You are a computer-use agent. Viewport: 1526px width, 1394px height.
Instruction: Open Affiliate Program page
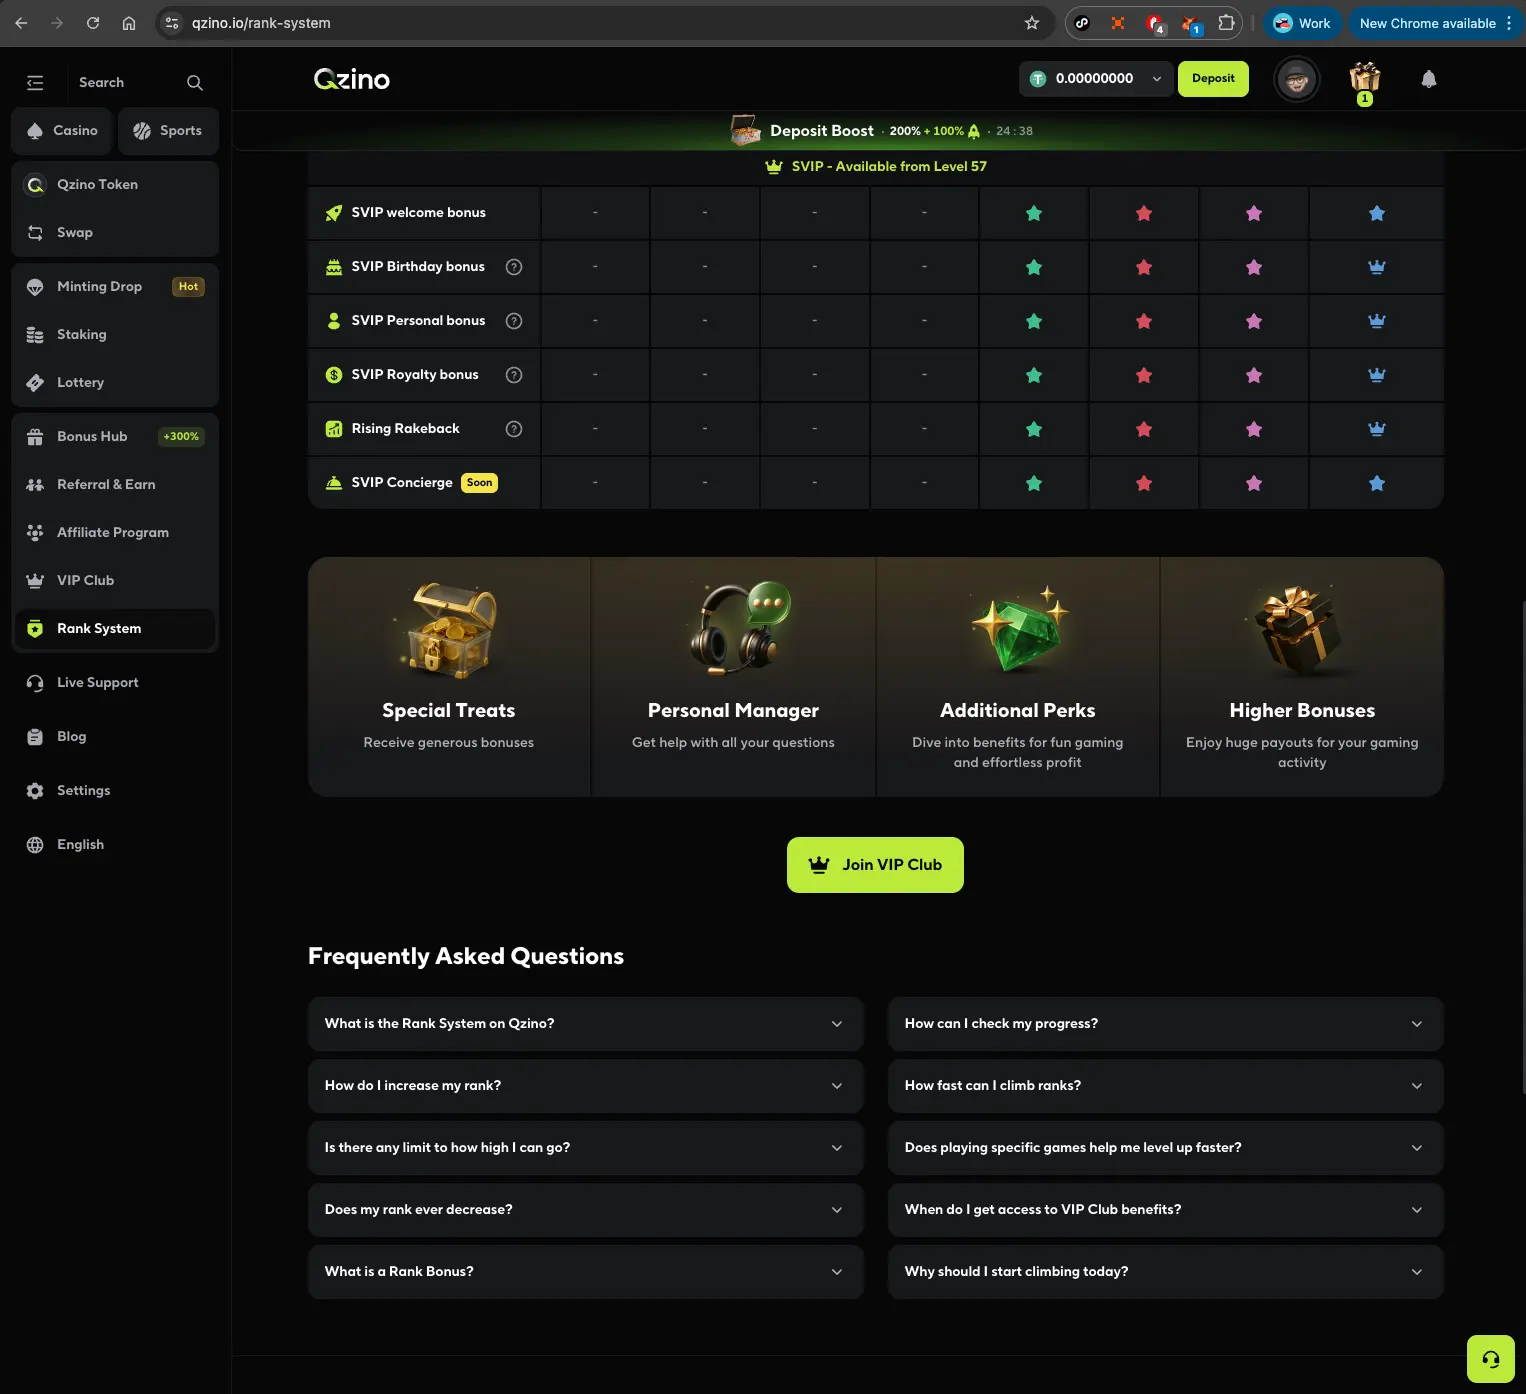(x=115, y=533)
